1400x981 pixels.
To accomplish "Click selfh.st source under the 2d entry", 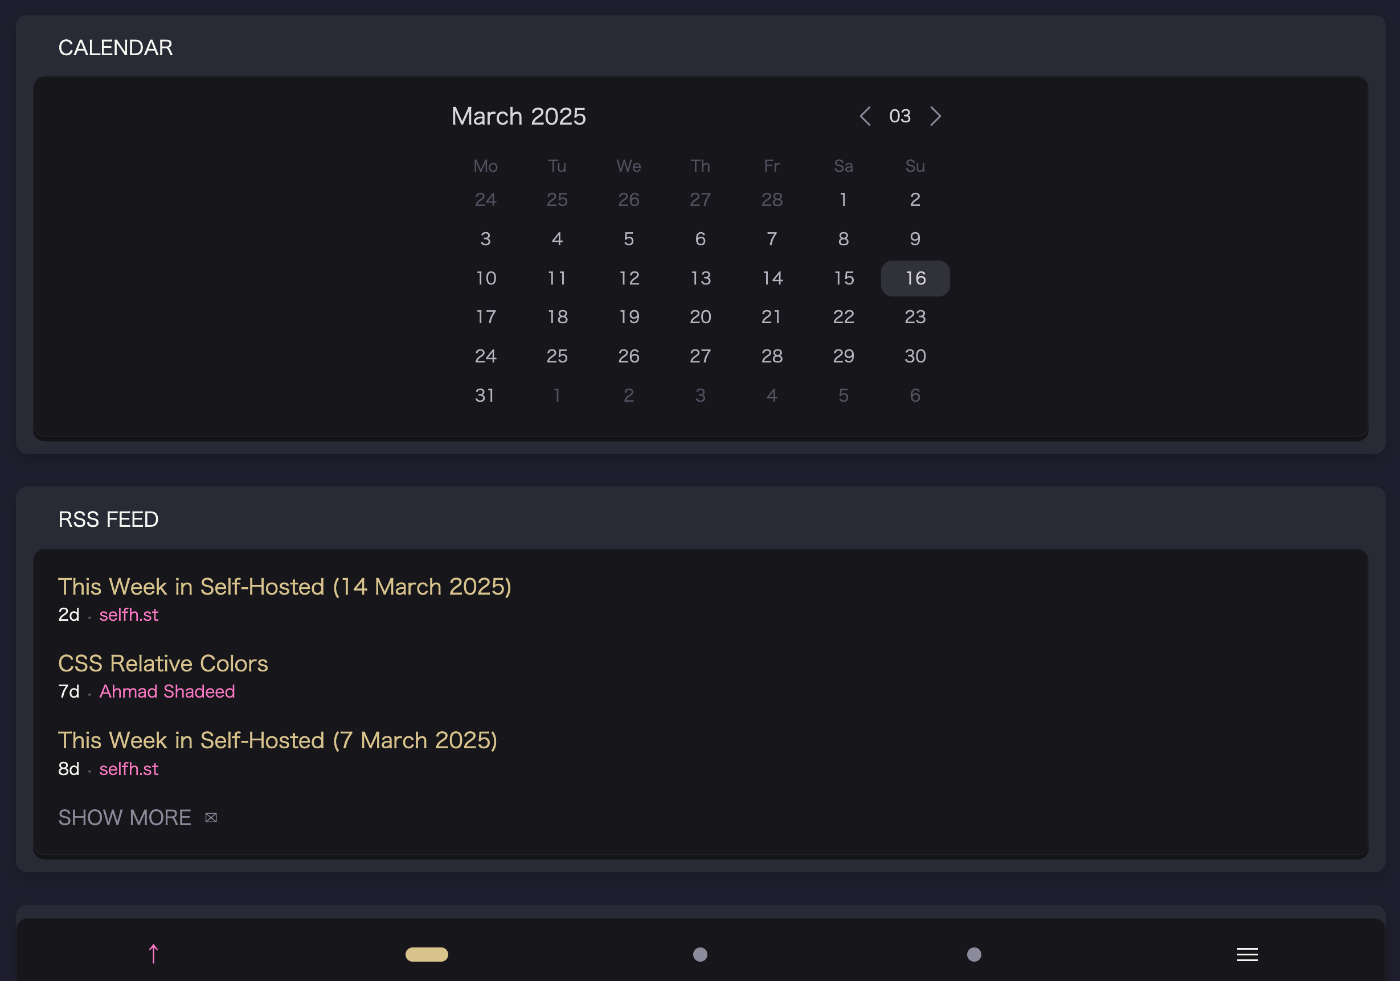I will [129, 615].
